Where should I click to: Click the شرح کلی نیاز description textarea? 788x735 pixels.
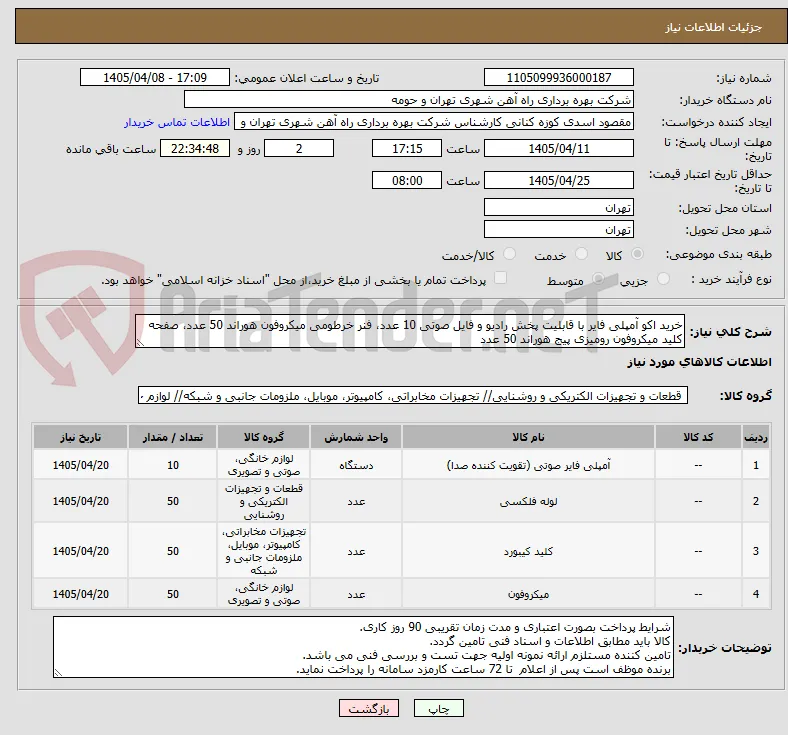tap(410, 332)
